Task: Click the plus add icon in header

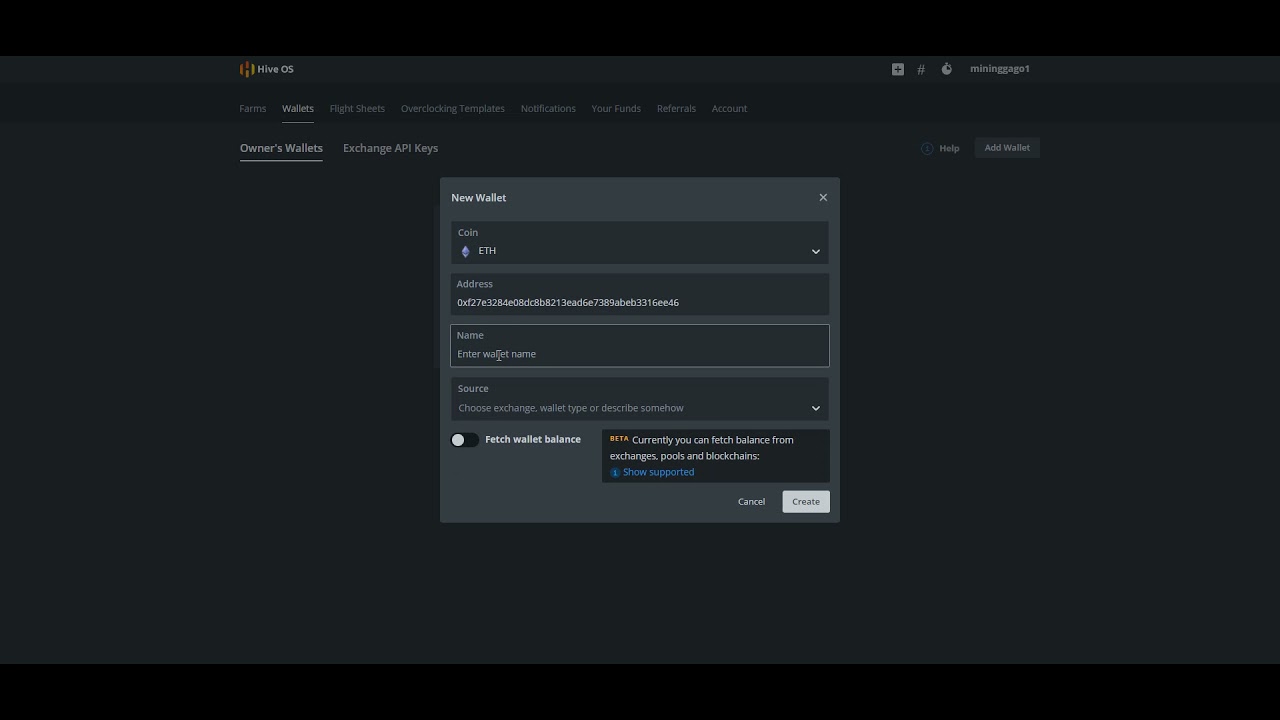Action: [897, 69]
